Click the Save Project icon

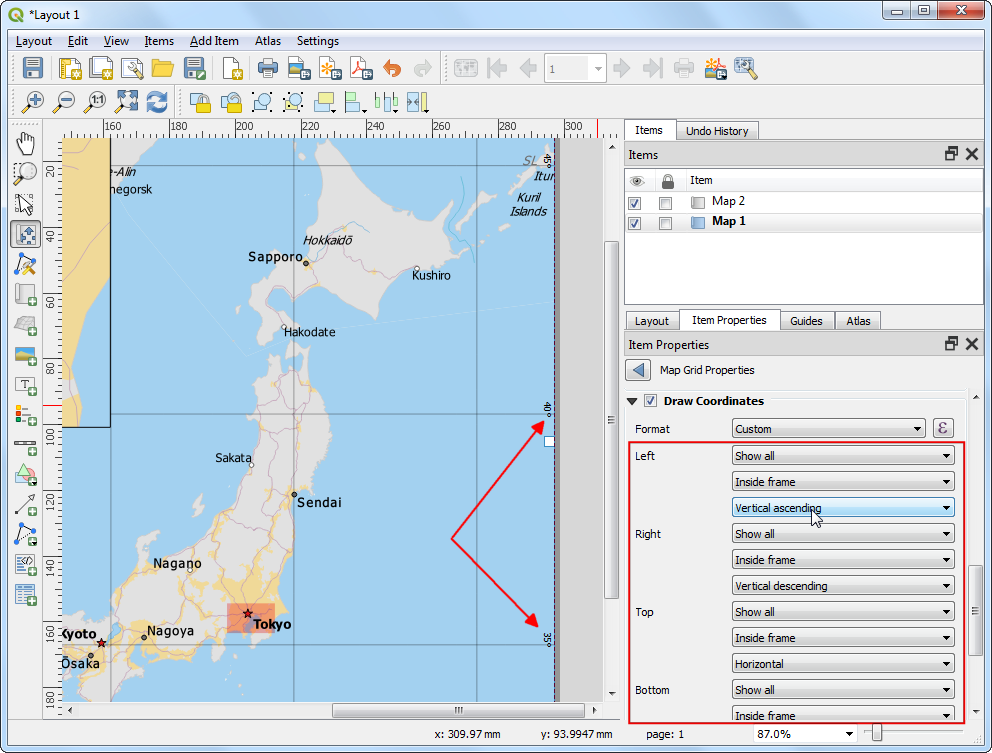pos(33,69)
